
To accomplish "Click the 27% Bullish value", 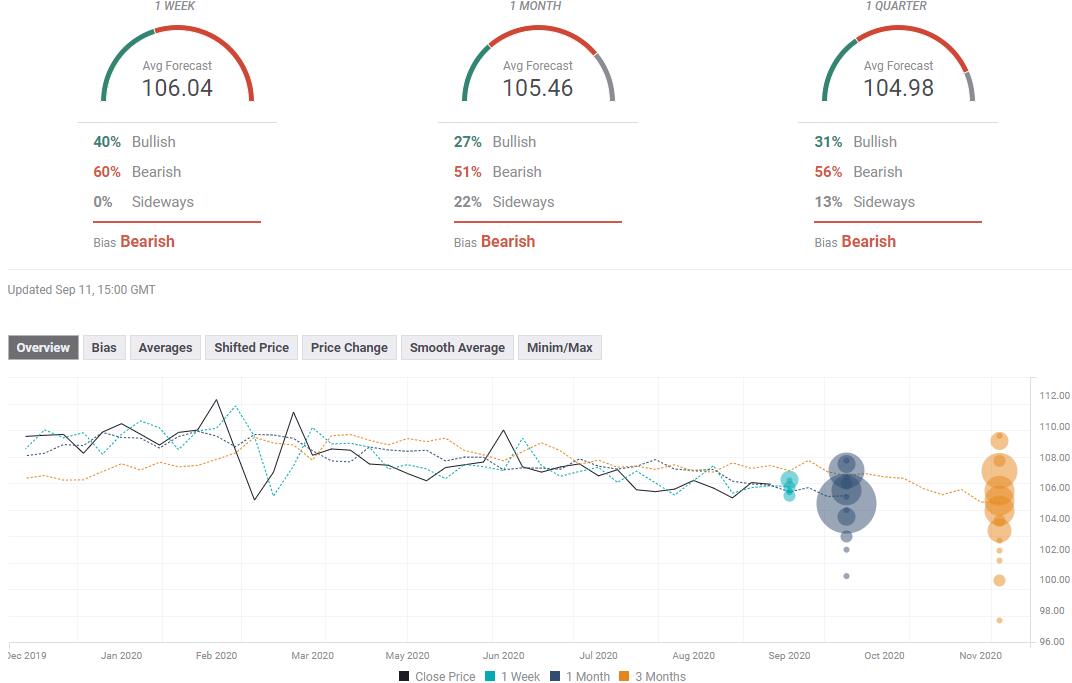I will (x=468, y=142).
